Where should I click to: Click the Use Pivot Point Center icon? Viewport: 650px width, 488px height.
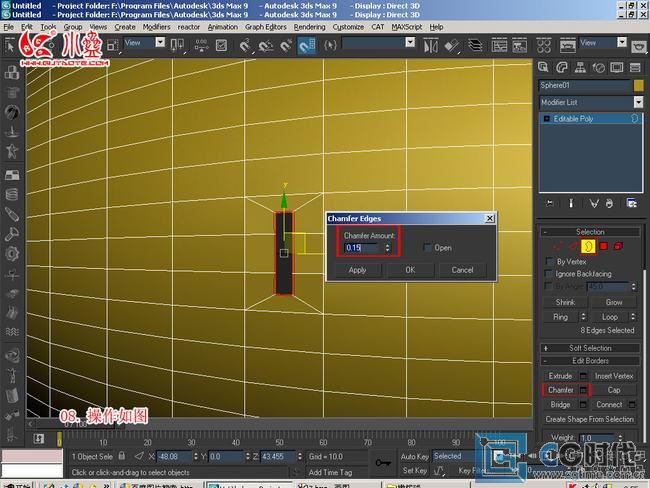click(177, 45)
